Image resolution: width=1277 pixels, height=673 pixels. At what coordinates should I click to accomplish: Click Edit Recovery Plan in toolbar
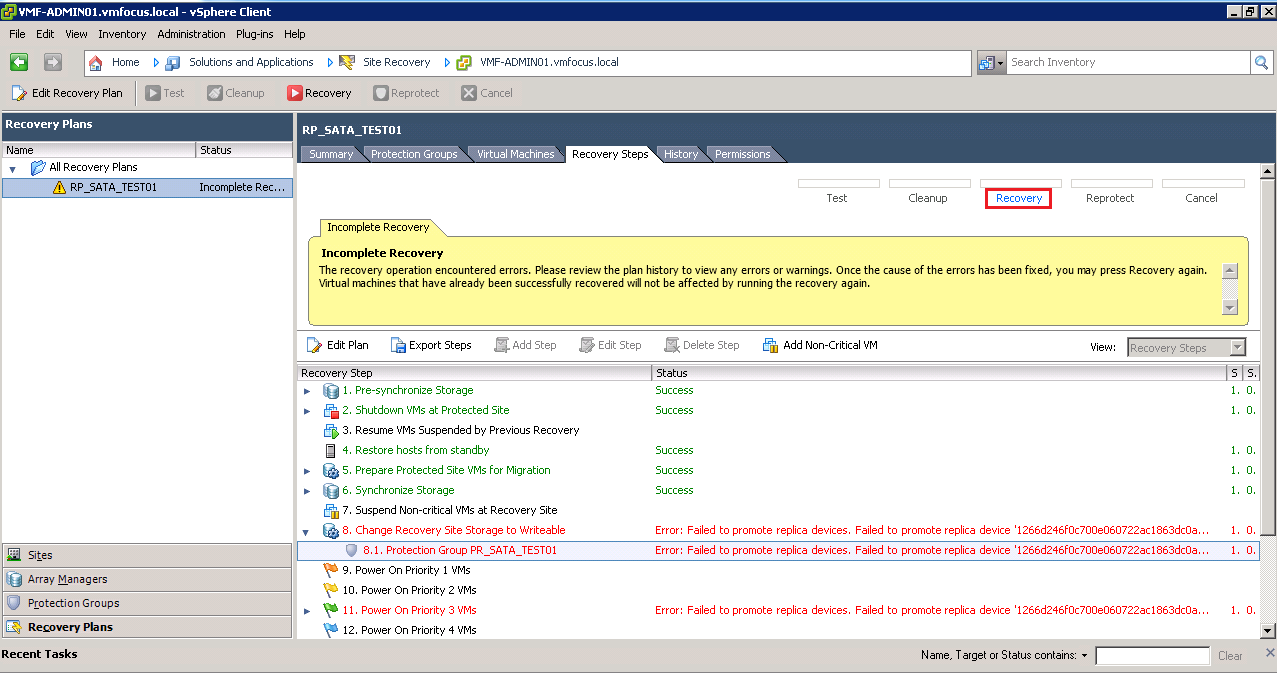(67, 93)
